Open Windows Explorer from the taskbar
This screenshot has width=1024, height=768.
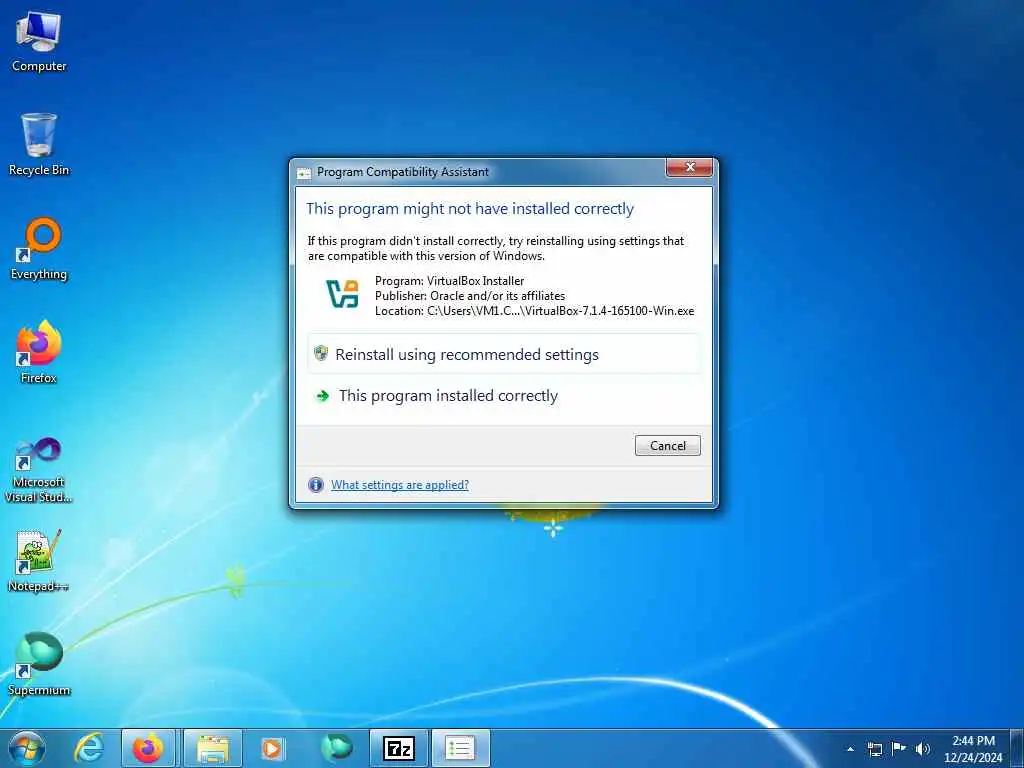(x=213, y=748)
